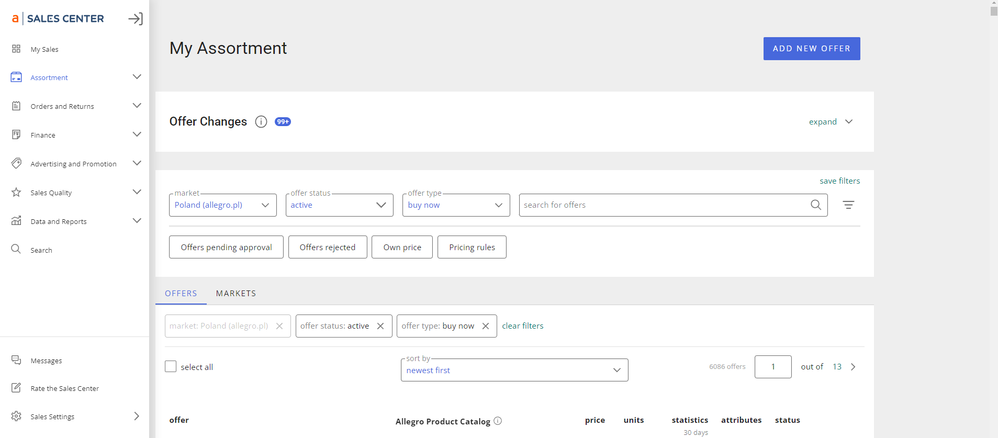The width and height of the screenshot is (998, 438).
Task: Open My Sales from the sidebar
Action: pyautogui.click(x=44, y=49)
